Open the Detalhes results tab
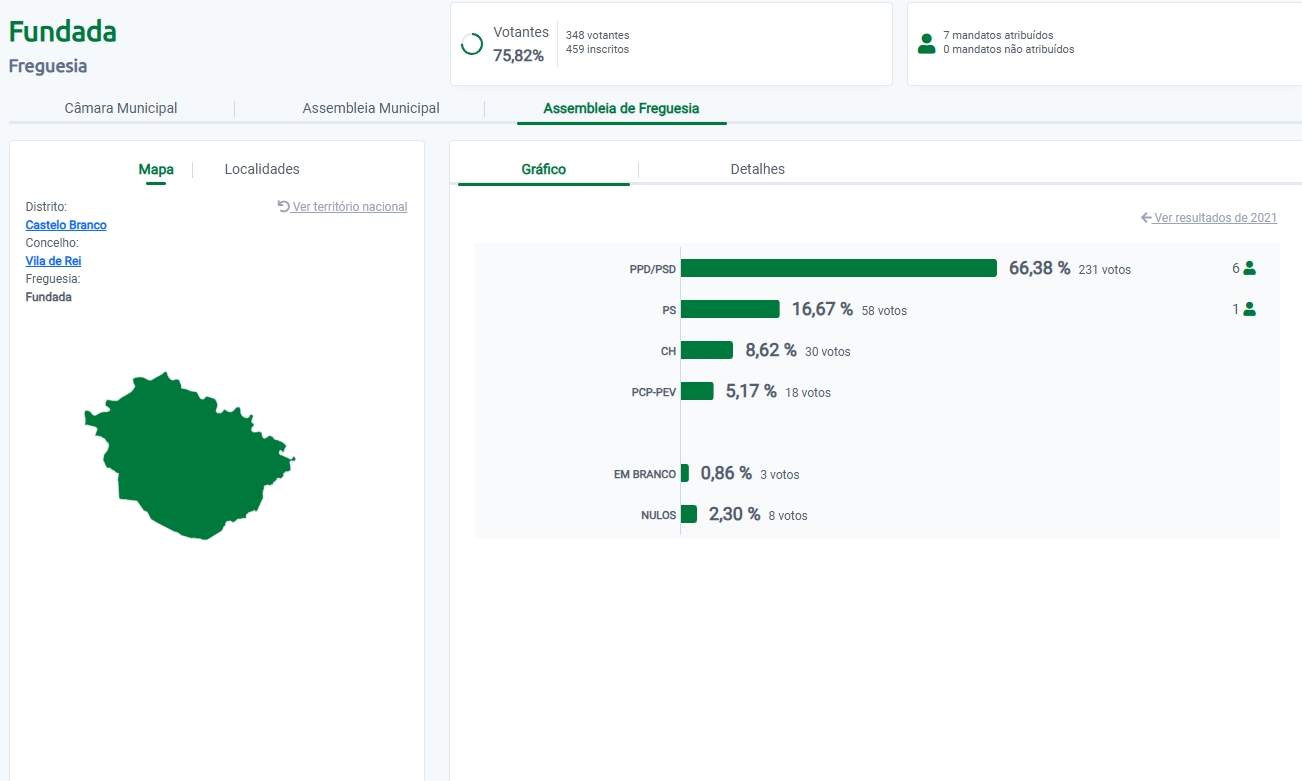The image size is (1302, 781). [x=757, y=169]
